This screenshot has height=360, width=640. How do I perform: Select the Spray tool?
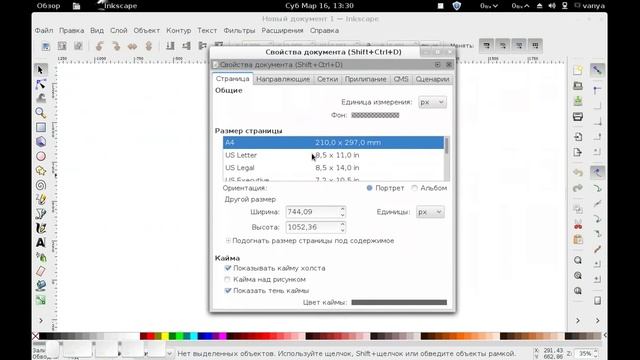click(x=40, y=257)
